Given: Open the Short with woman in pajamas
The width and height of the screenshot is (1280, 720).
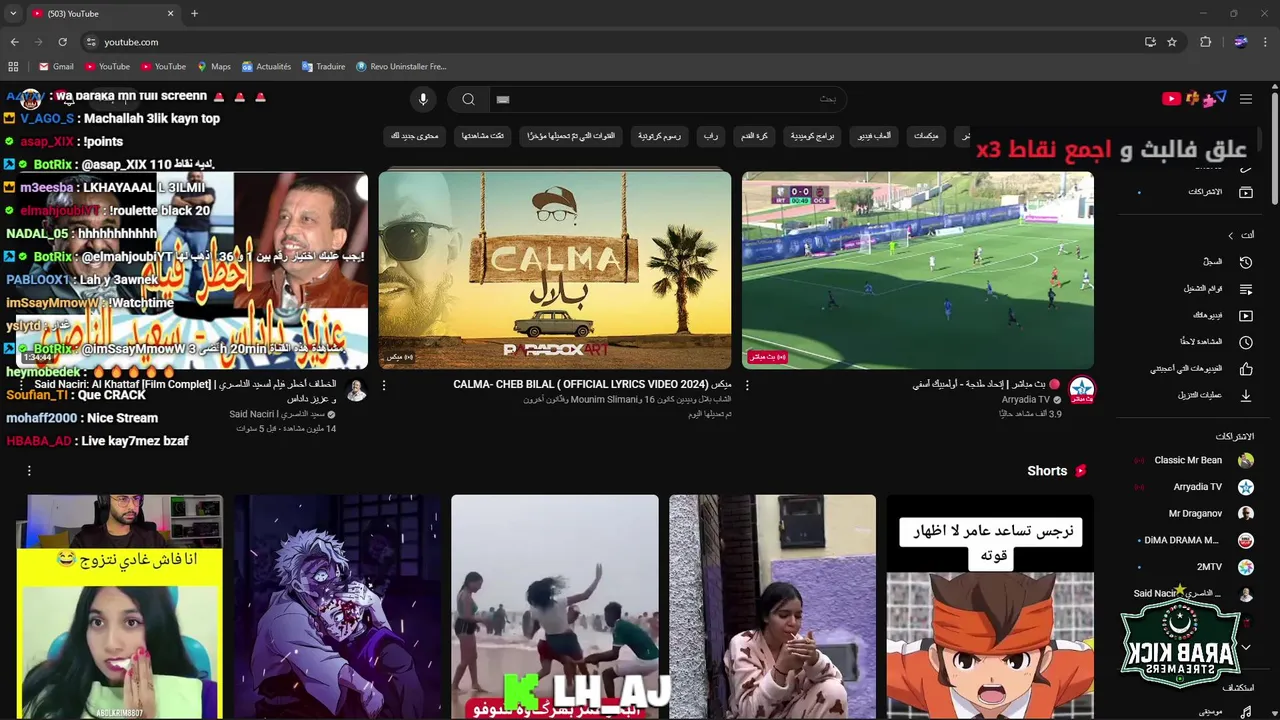Looking at the screenshot, I should [x=772, y=607].
